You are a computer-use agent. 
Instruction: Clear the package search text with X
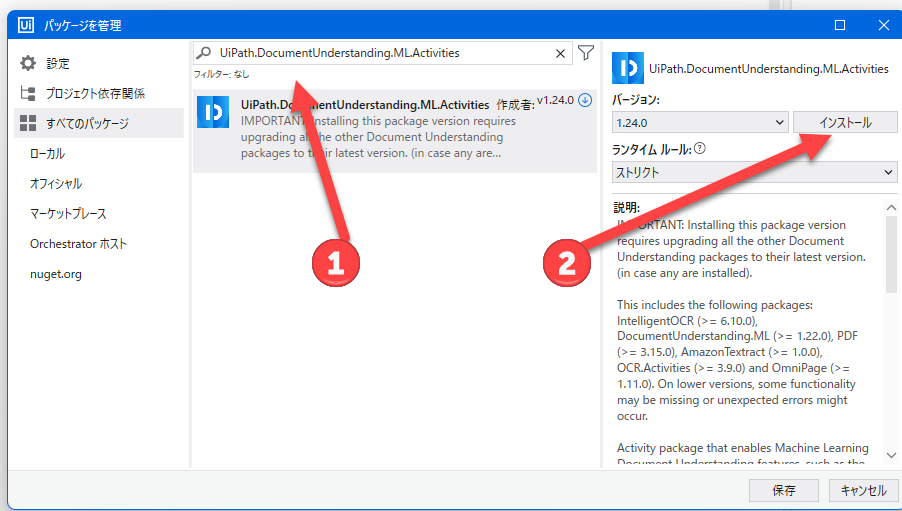(560, 54)
